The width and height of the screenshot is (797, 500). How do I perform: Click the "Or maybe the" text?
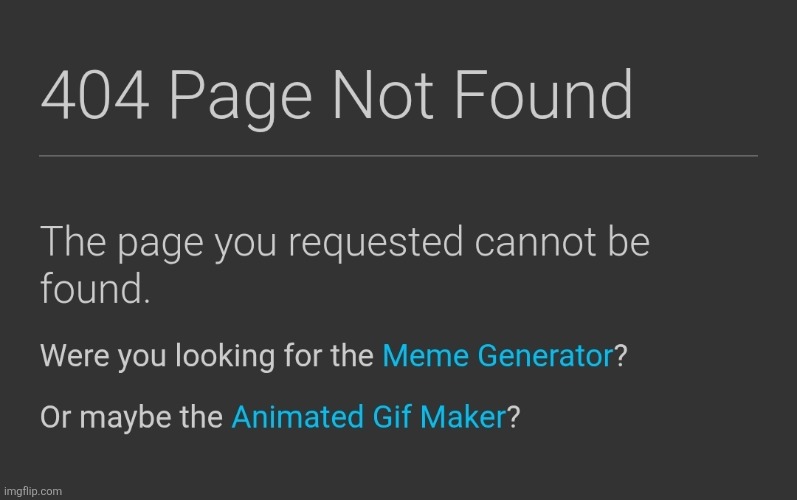click(132, 417)
